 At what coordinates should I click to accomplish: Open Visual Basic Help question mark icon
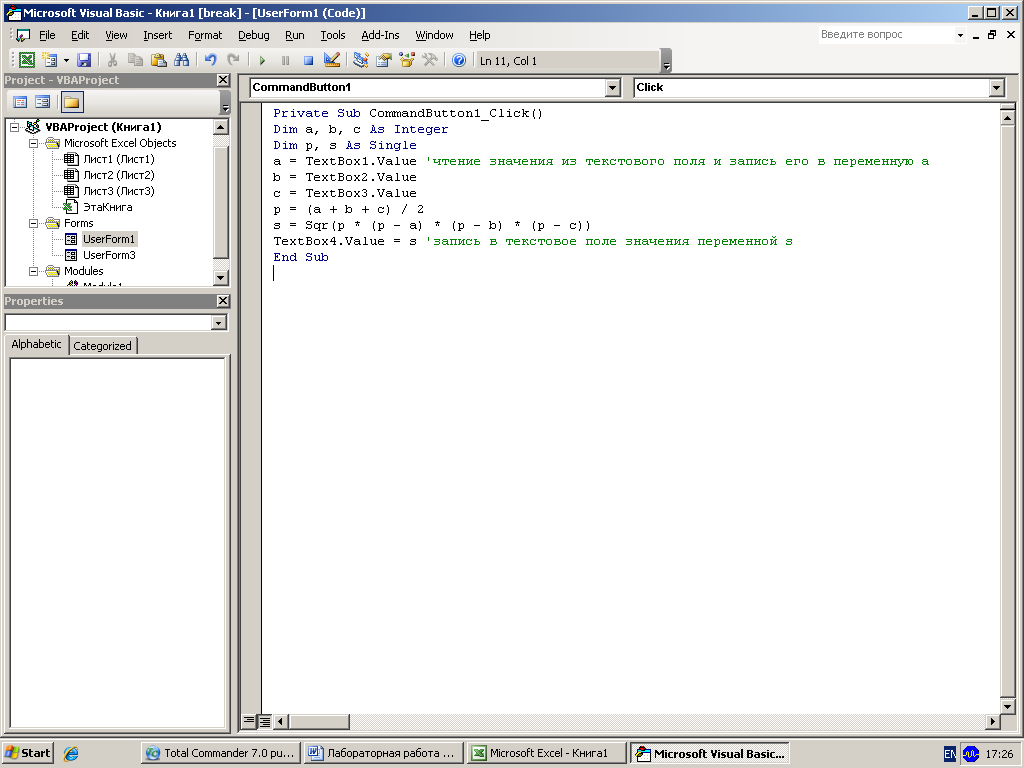coord(459,61)
